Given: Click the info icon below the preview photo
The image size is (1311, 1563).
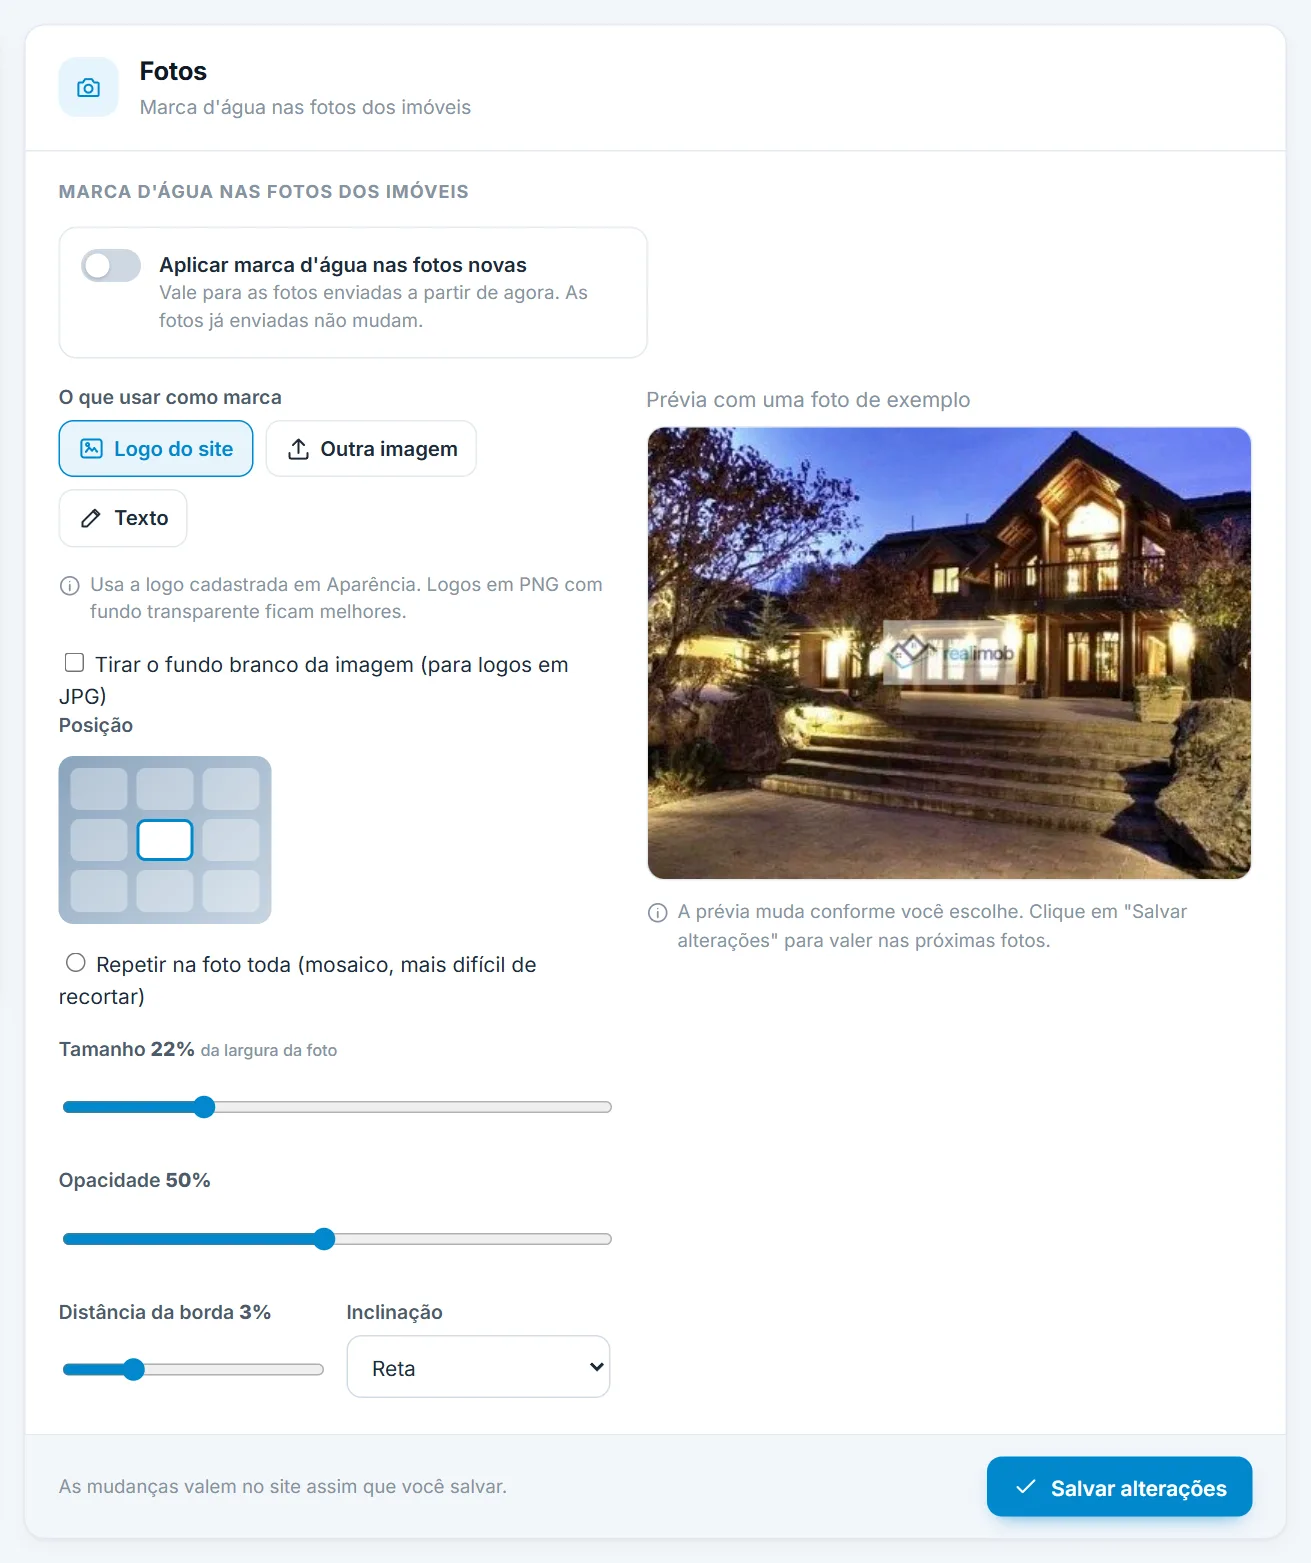Looking at the screenshot, I should point(658,912).
